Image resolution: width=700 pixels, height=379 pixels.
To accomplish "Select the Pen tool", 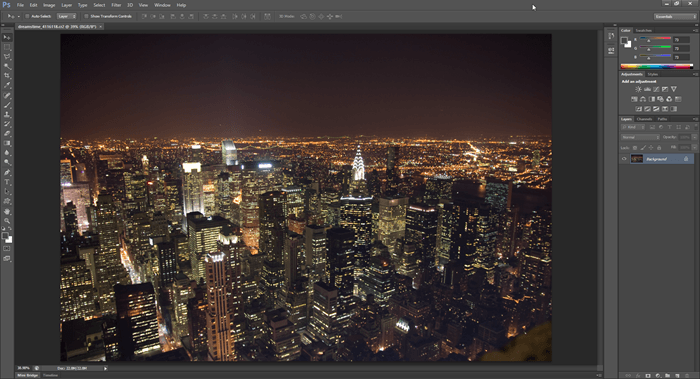I will tap(7, 173).
